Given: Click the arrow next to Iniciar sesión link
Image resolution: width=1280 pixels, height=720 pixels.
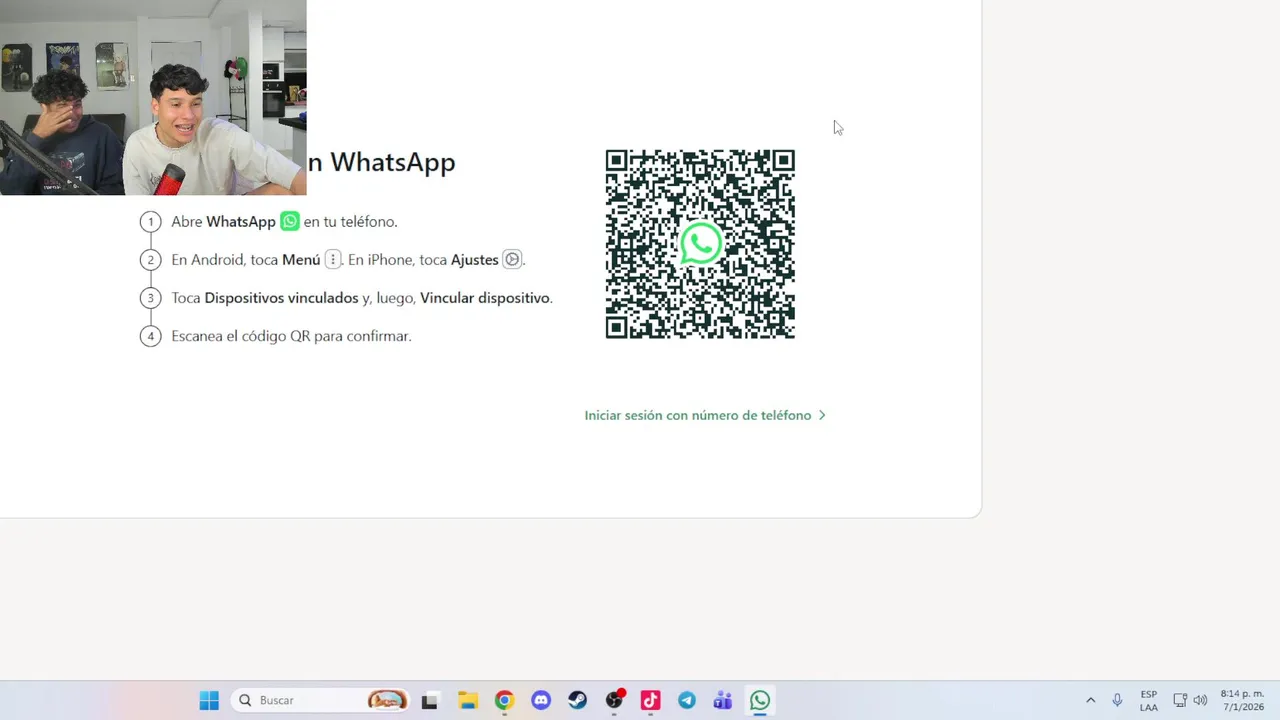Looking at the screenshot, I should (x=822, y=415).
